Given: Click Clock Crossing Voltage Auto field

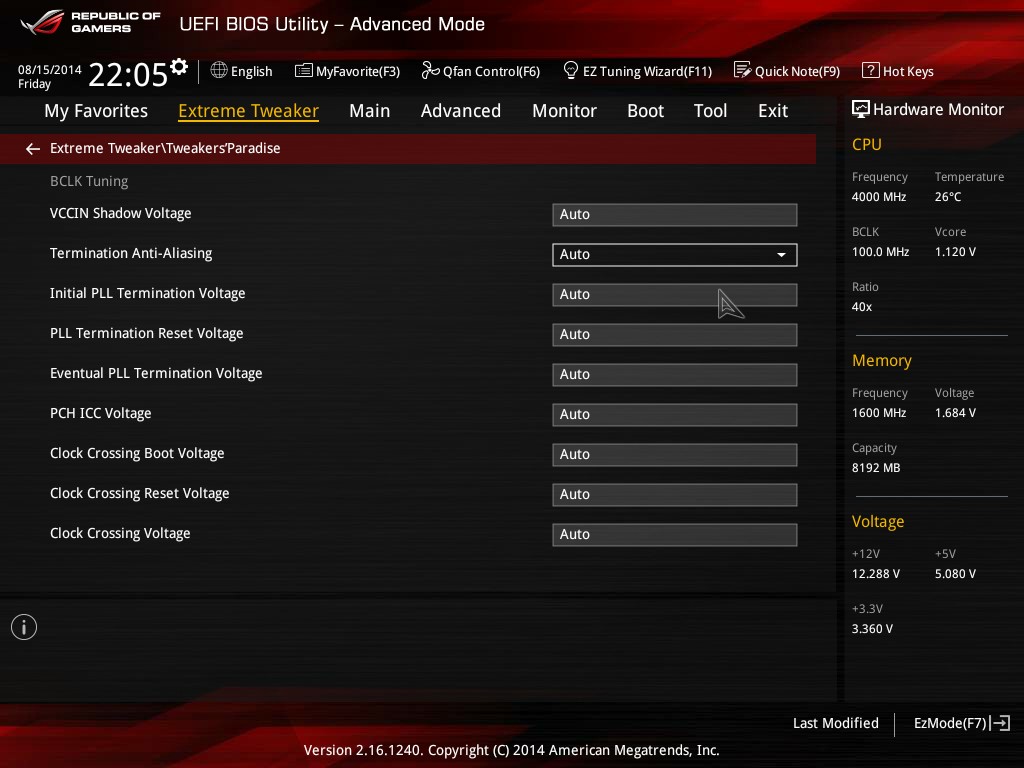Looking at the screenshot, I should point(675,535).
